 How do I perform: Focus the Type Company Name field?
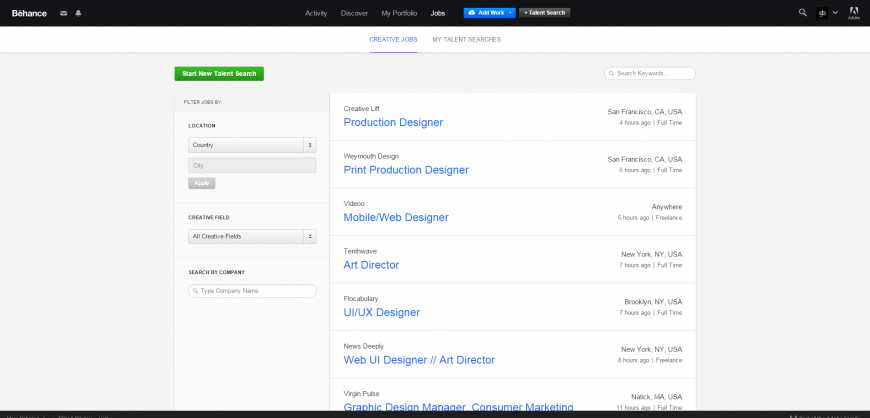click(252, 291)
